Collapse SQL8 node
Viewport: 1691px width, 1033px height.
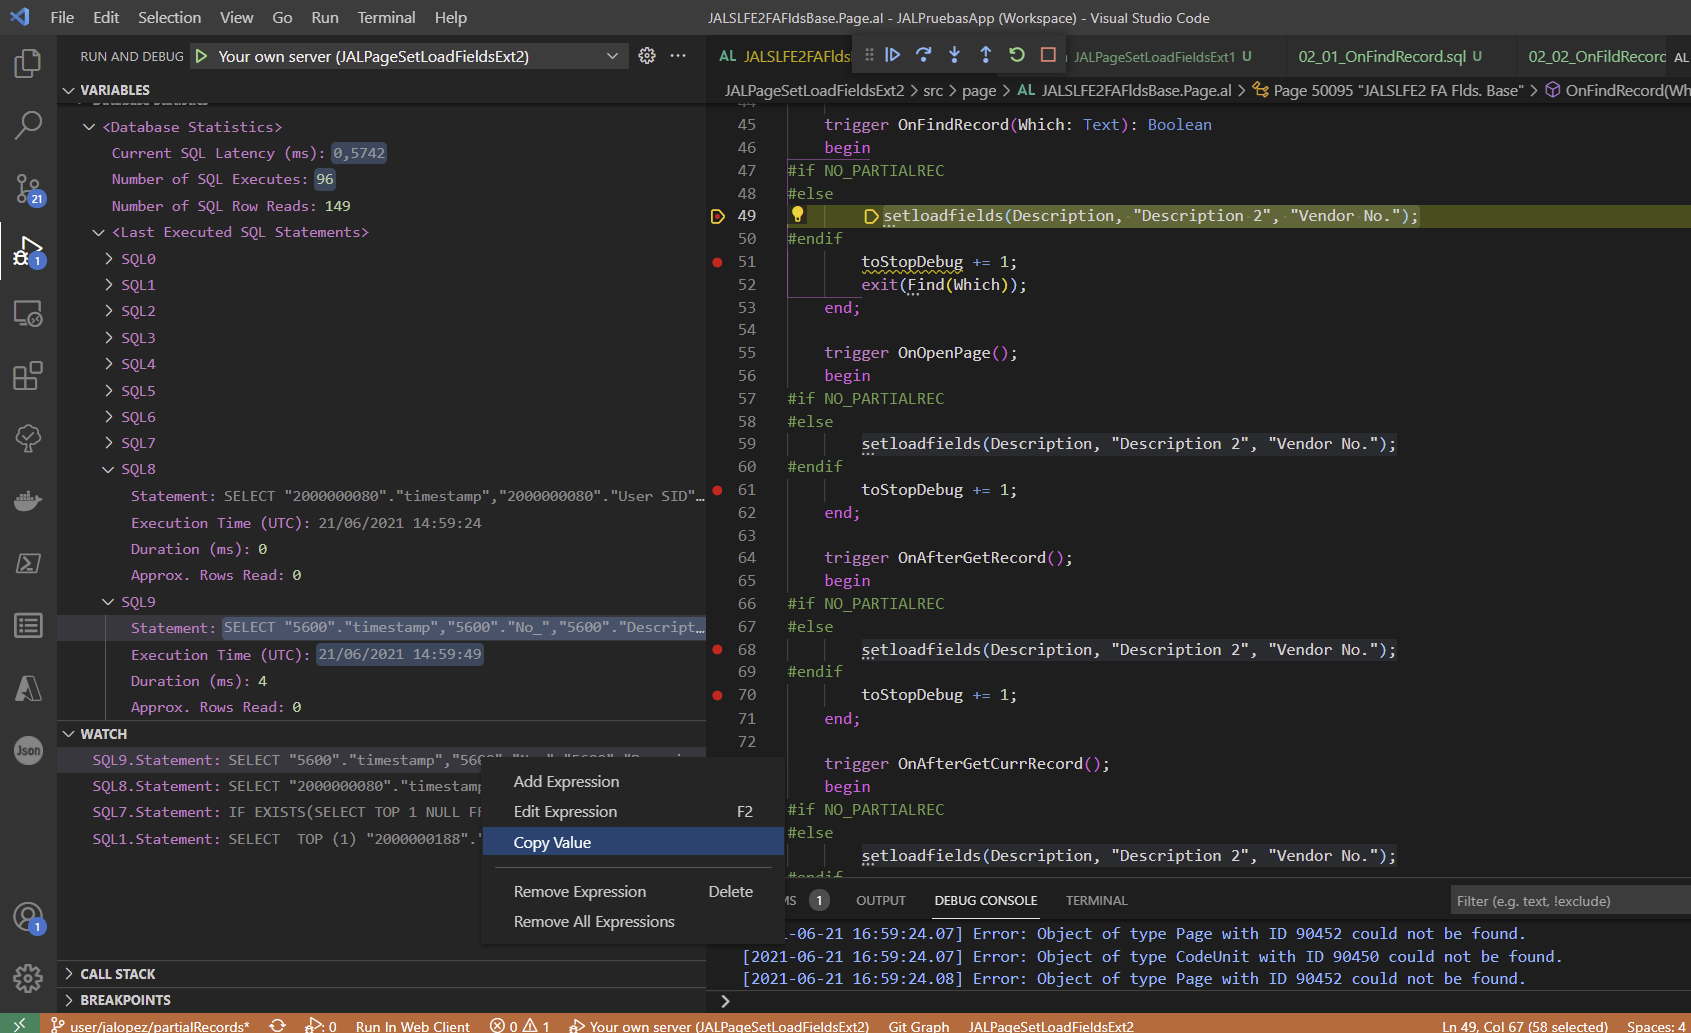(x=109, y=469)
